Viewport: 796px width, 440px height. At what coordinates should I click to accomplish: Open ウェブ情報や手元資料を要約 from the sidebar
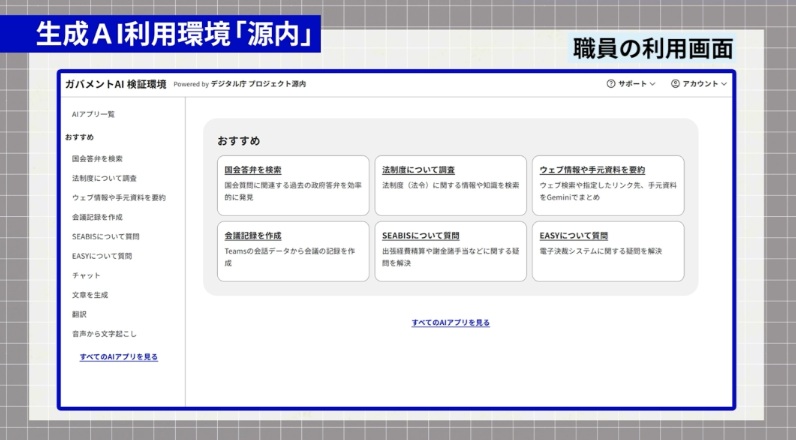click(118, 197)
